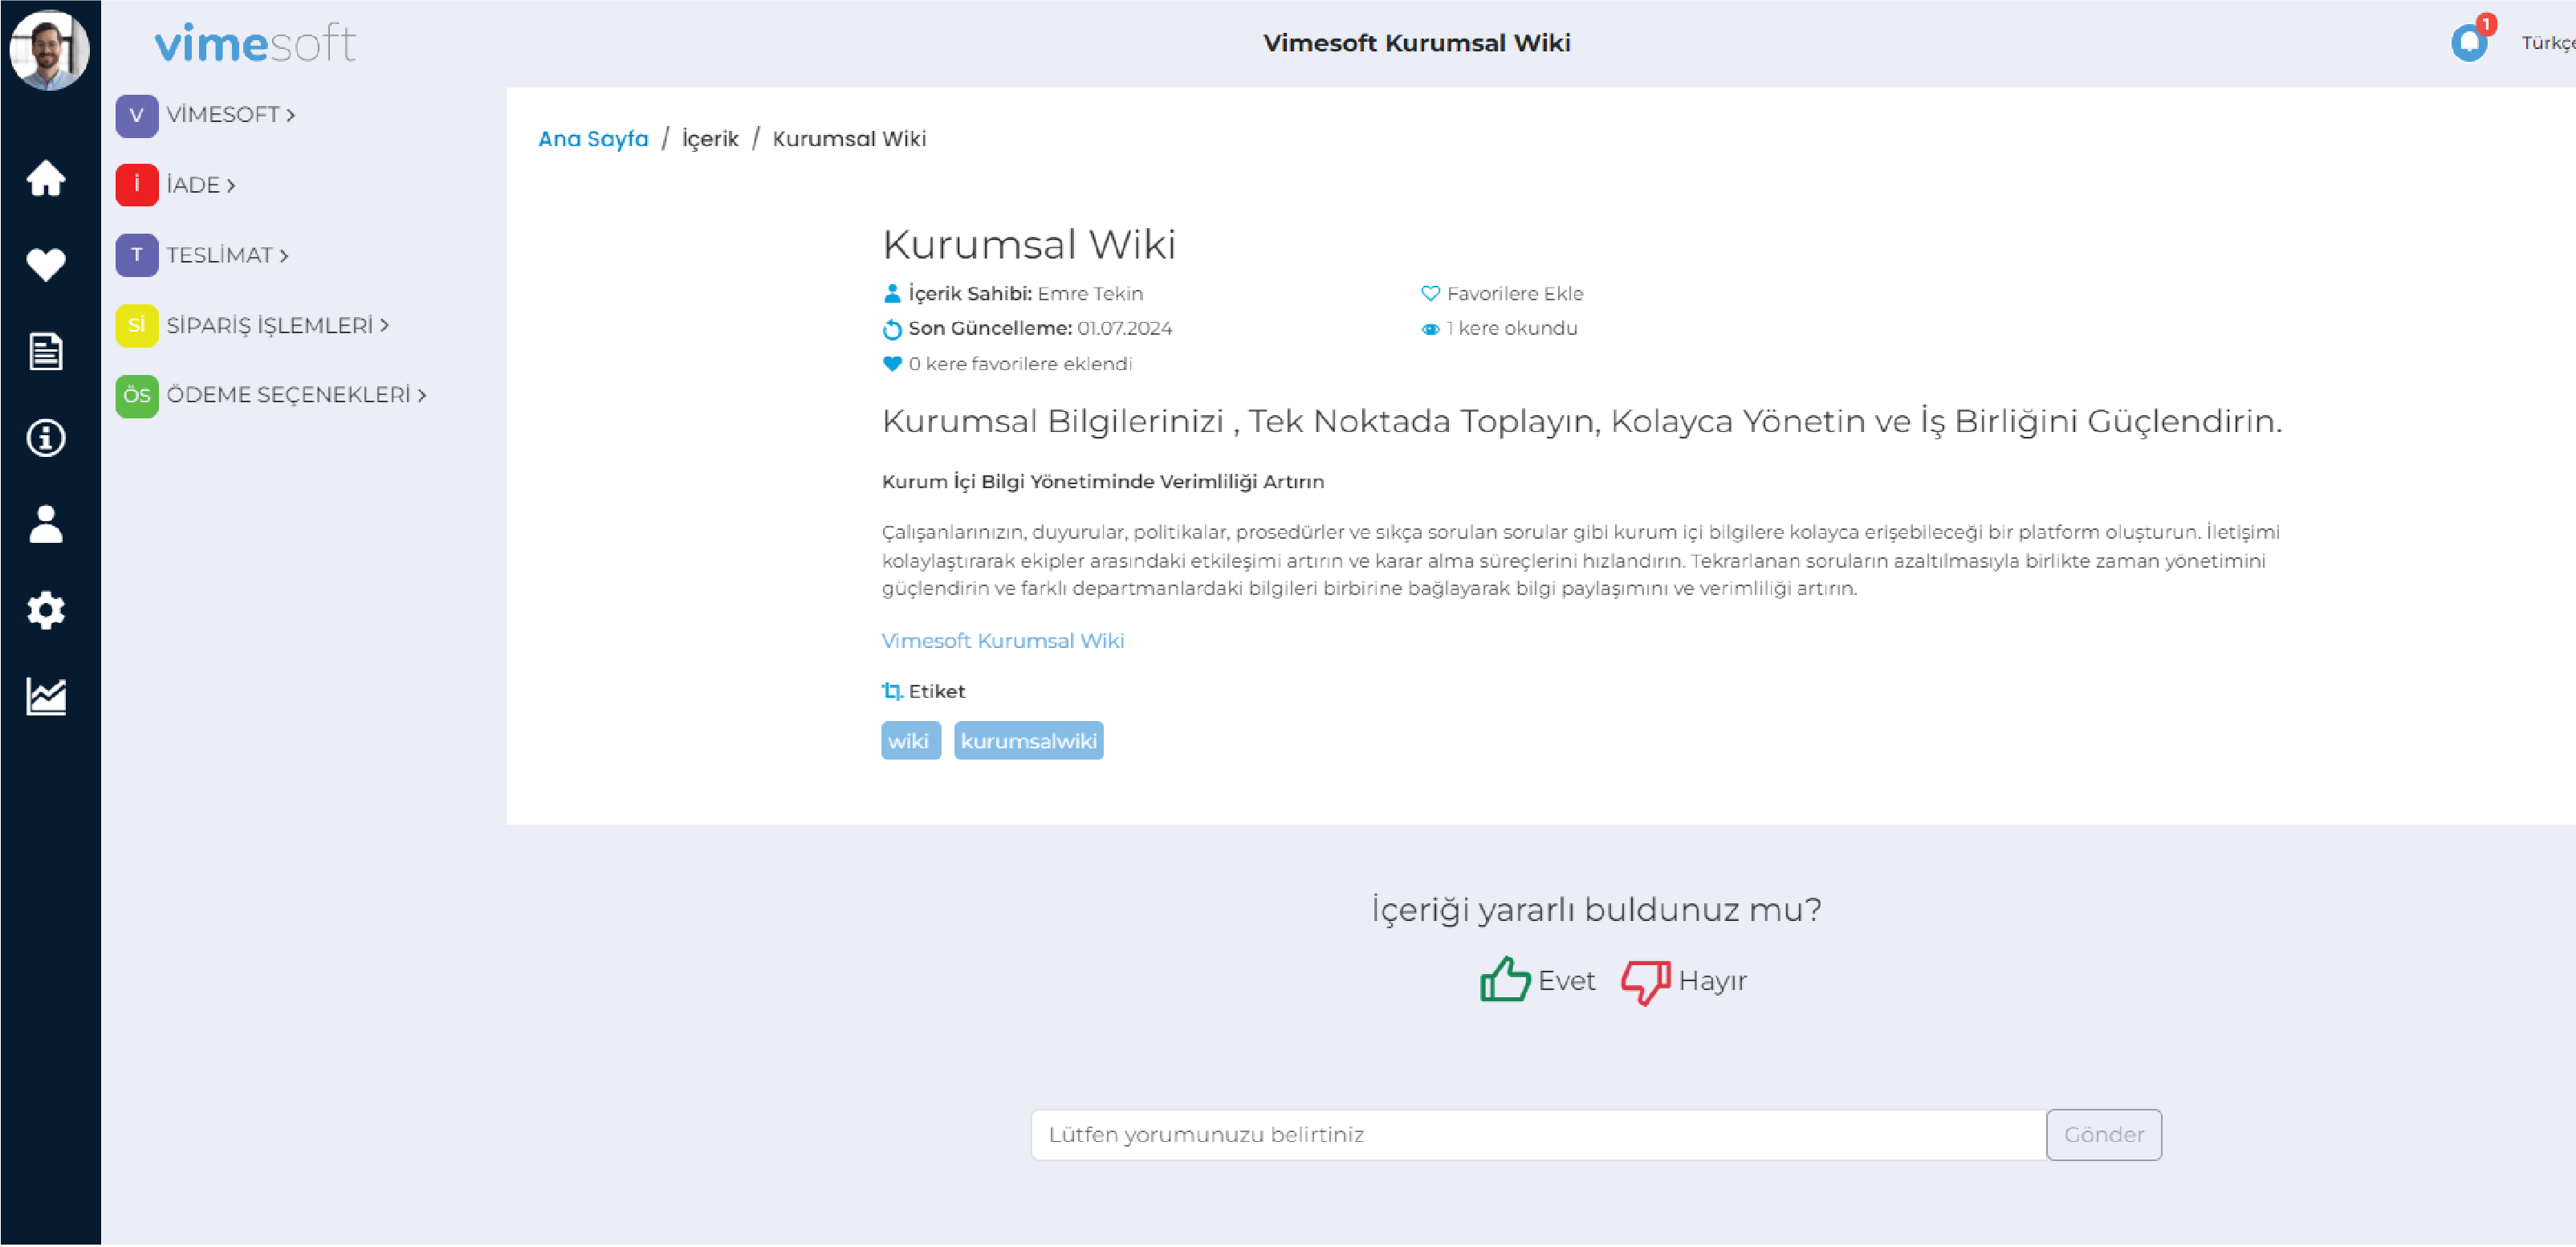Viewport: 2576px width, 1247px height.
Task: Click the Son Güncelleme date 01.07.2024
Action: tap(1124, 329)
